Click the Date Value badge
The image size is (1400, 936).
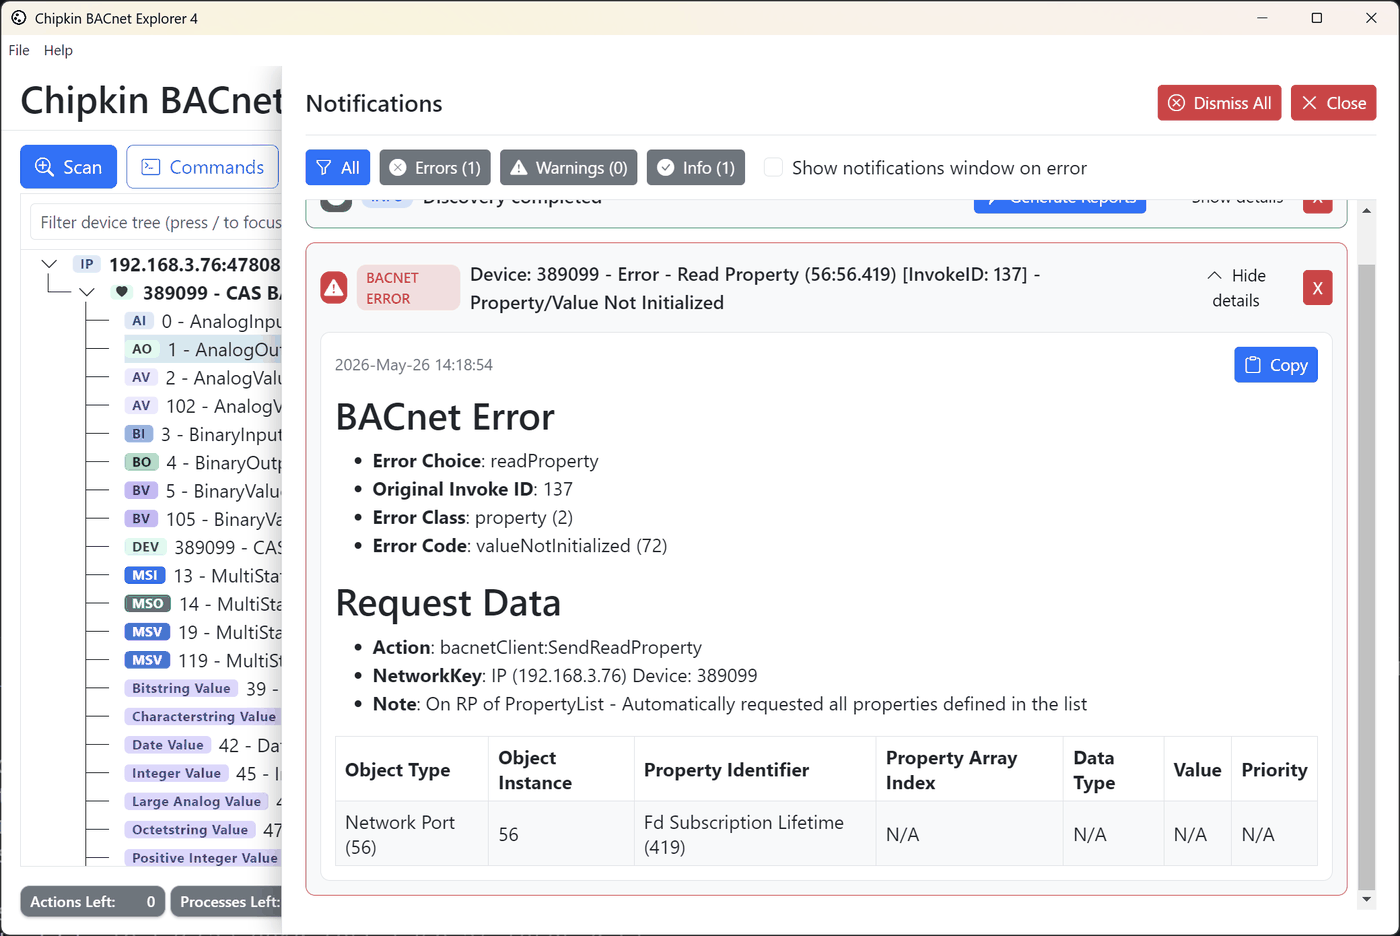168,744
